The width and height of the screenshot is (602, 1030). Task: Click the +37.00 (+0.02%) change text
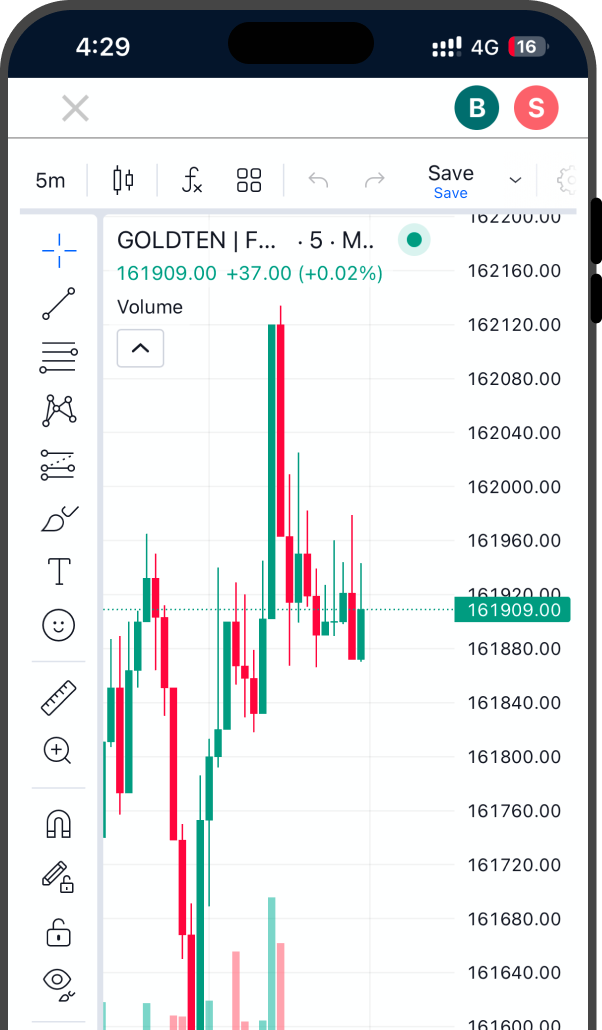pos(304,273)
